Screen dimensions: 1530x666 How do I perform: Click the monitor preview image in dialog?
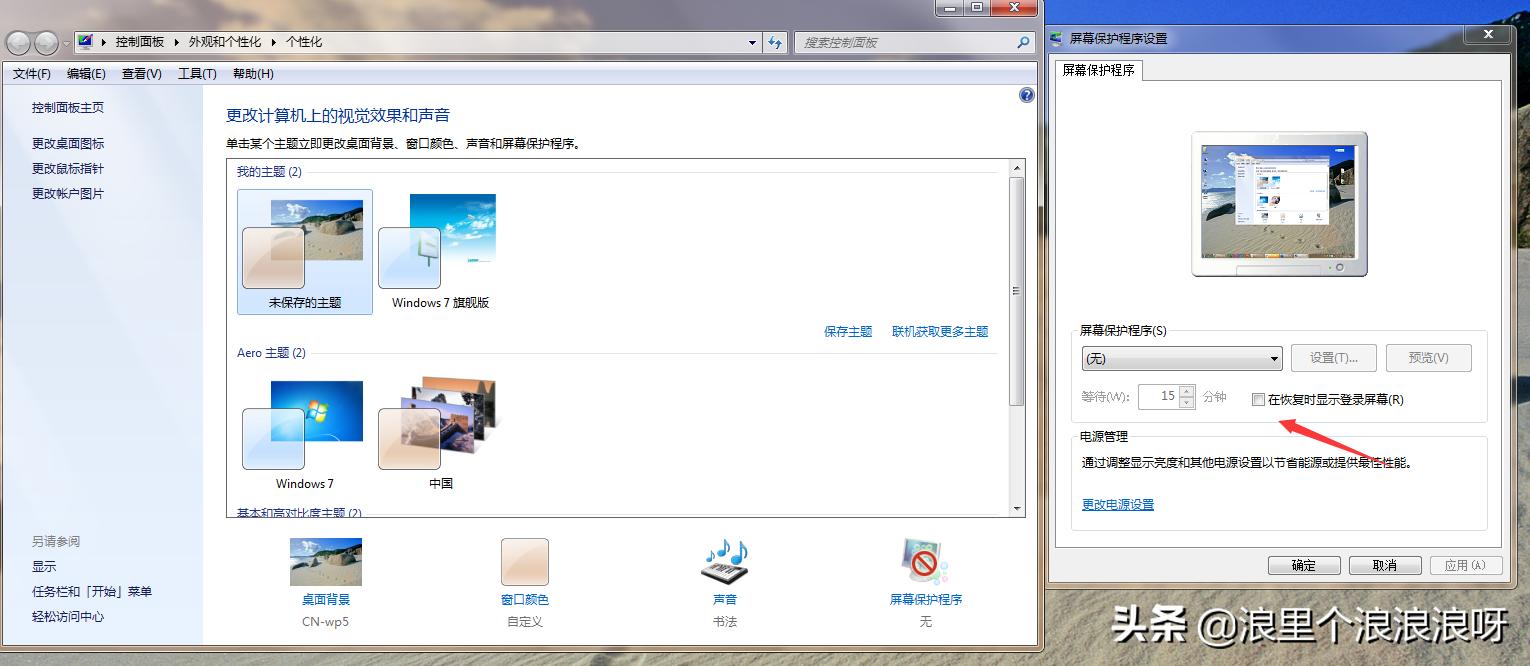[1279, 204]
